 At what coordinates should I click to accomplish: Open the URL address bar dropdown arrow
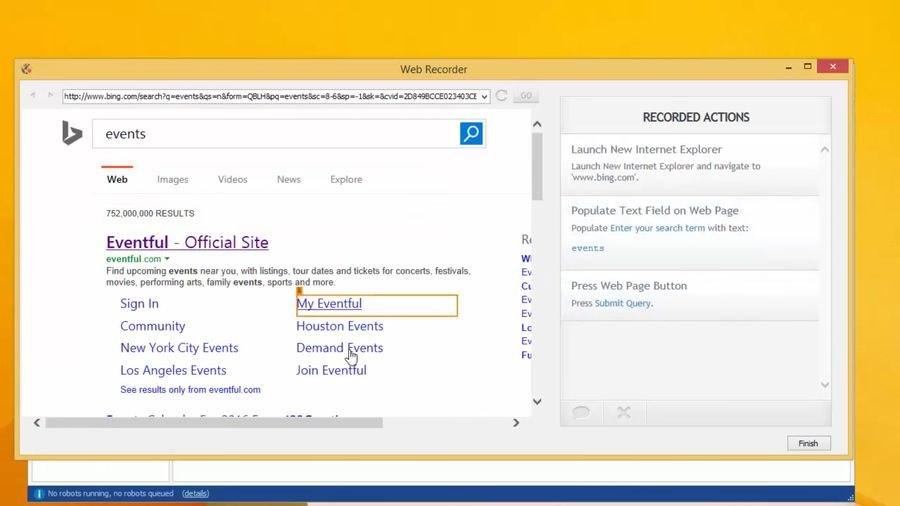(x=484, y=96)
